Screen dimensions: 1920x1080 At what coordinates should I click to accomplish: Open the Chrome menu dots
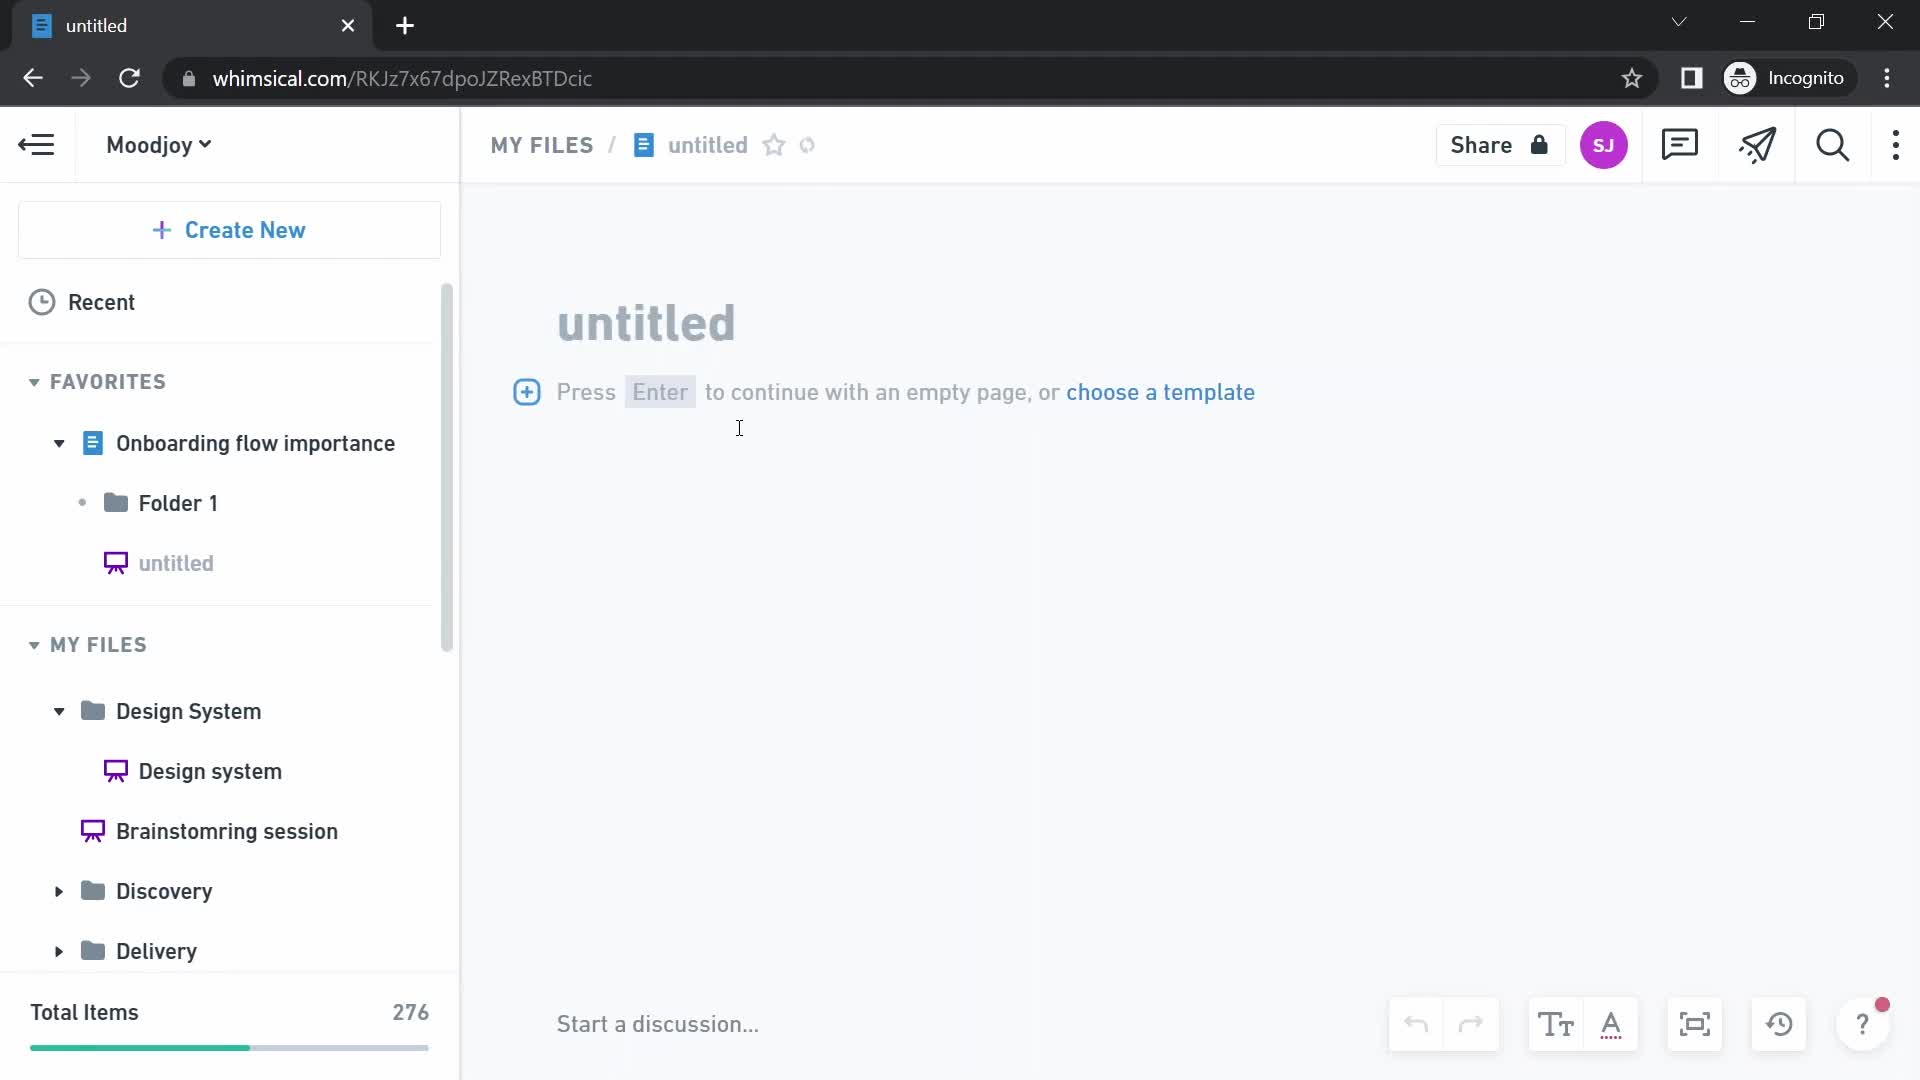[x=1887, y=78]
